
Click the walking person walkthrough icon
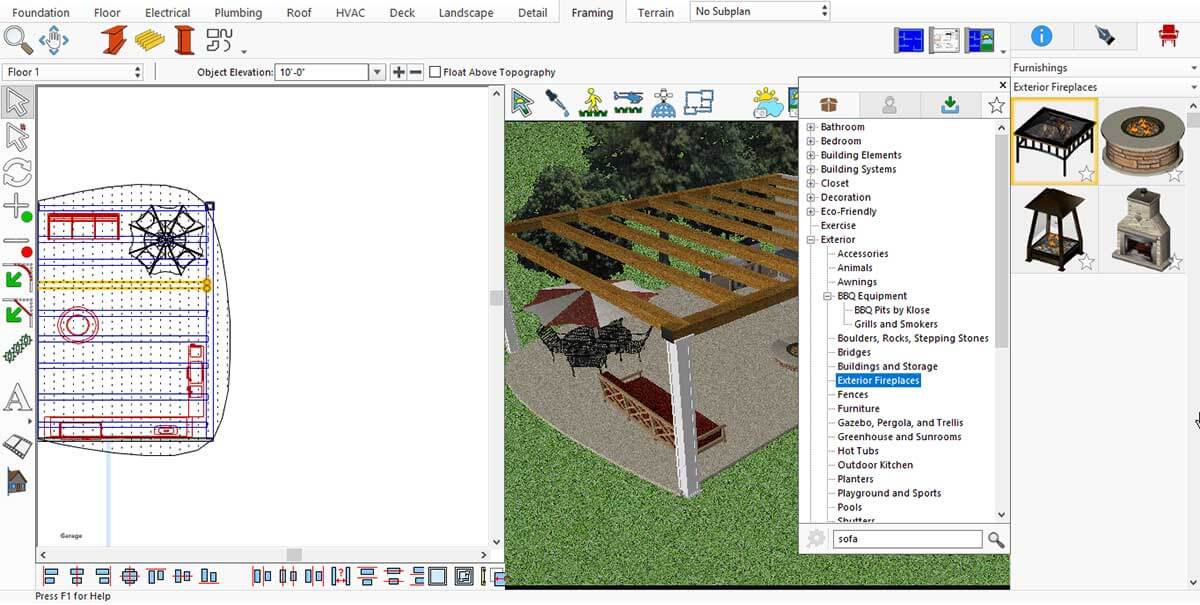(x=593, y=102)
